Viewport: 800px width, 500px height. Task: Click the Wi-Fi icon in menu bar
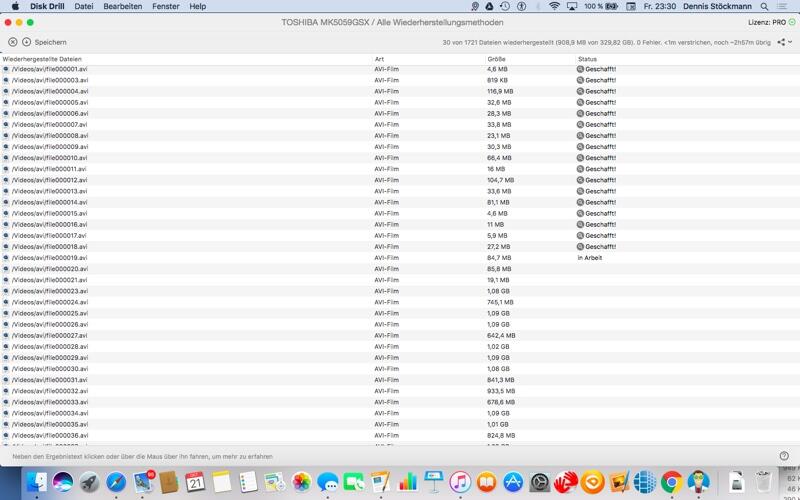pos(555,6)
